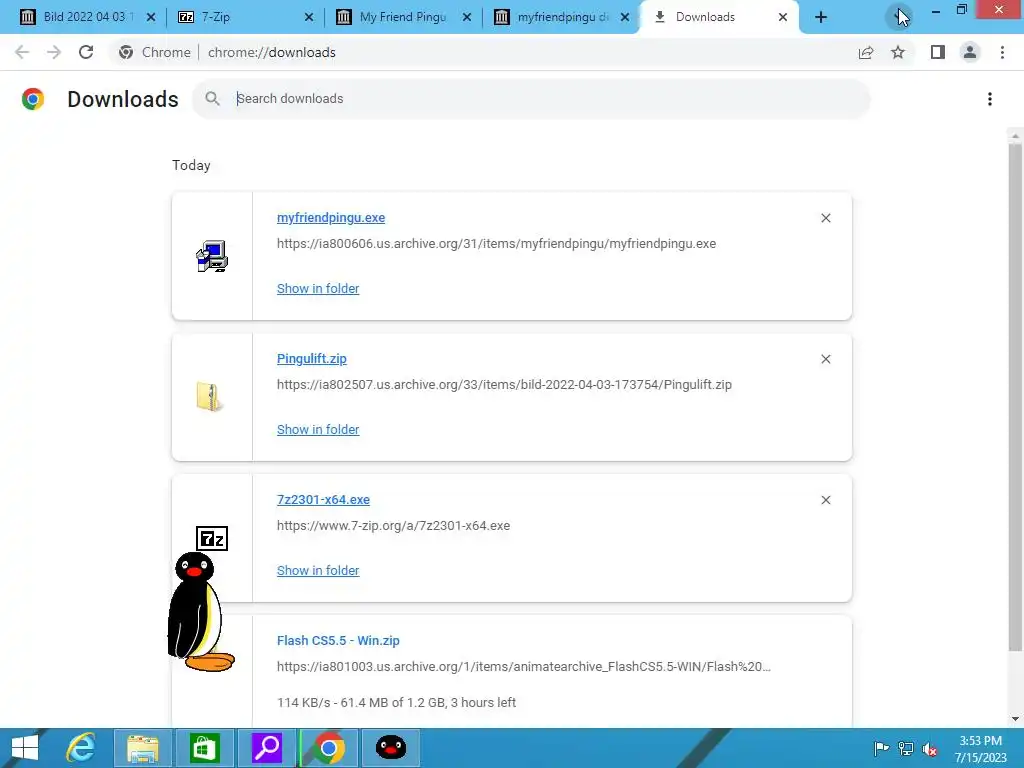Click the Action Center flag tray icon
This screenshot has height=768, width=1024.
(882, 748)
